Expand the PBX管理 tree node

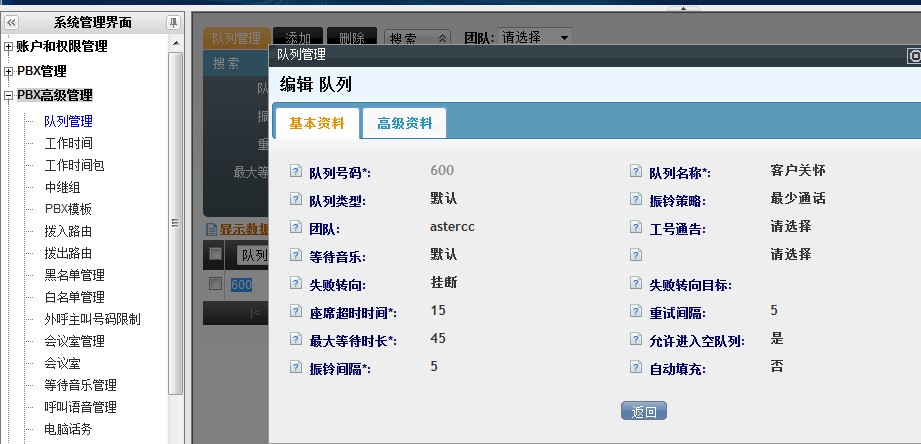[x=9, y=71]
